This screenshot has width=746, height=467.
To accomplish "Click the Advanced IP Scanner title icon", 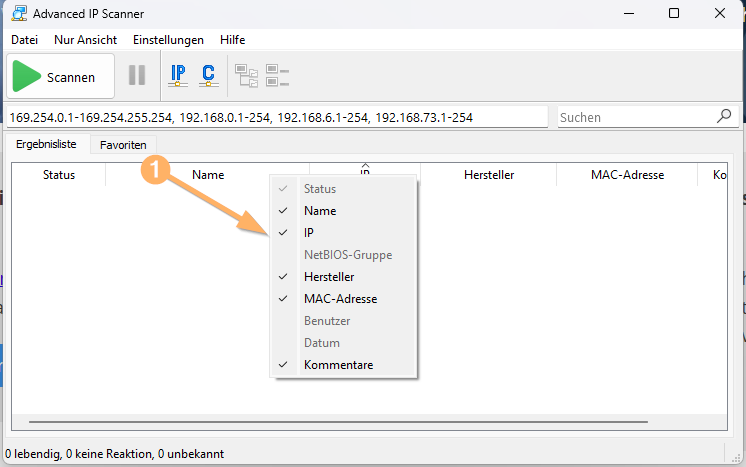I will point(19,13).
